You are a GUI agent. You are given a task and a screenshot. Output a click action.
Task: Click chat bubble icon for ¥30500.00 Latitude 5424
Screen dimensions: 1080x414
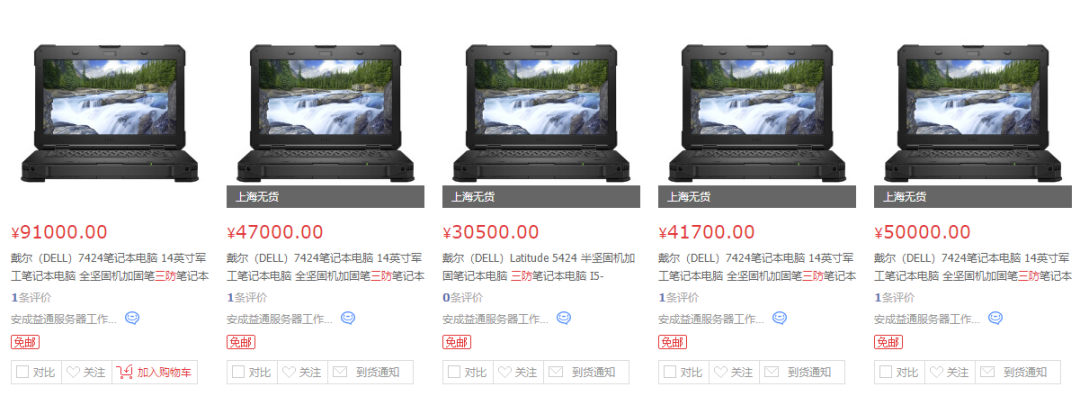pos(564,318)
